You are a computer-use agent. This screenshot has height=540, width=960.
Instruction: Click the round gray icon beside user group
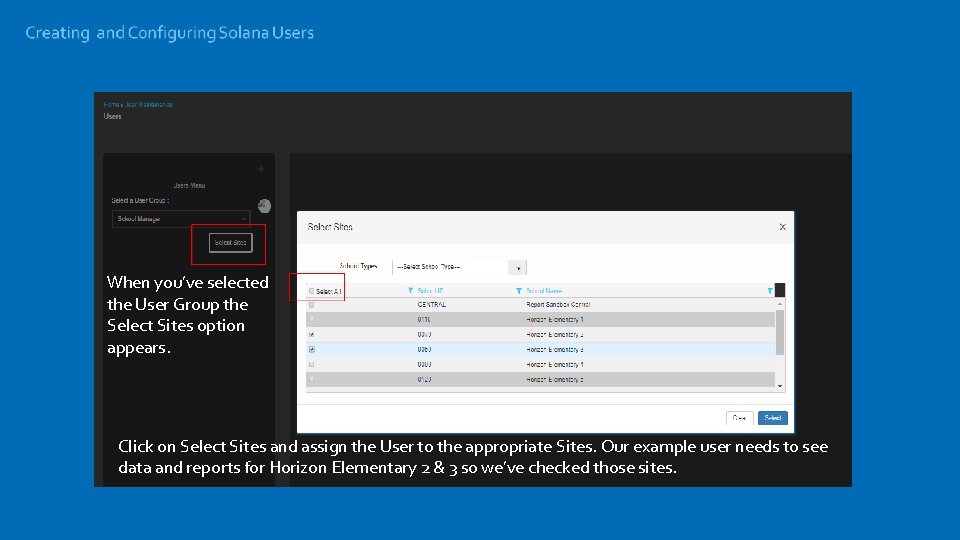(x=264, y=206)
